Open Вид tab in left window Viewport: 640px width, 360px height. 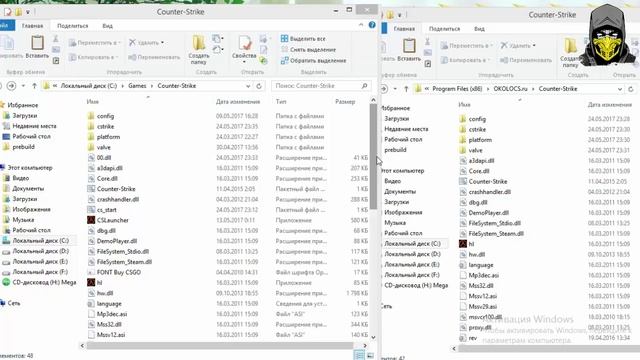click(x=107, y=26)
